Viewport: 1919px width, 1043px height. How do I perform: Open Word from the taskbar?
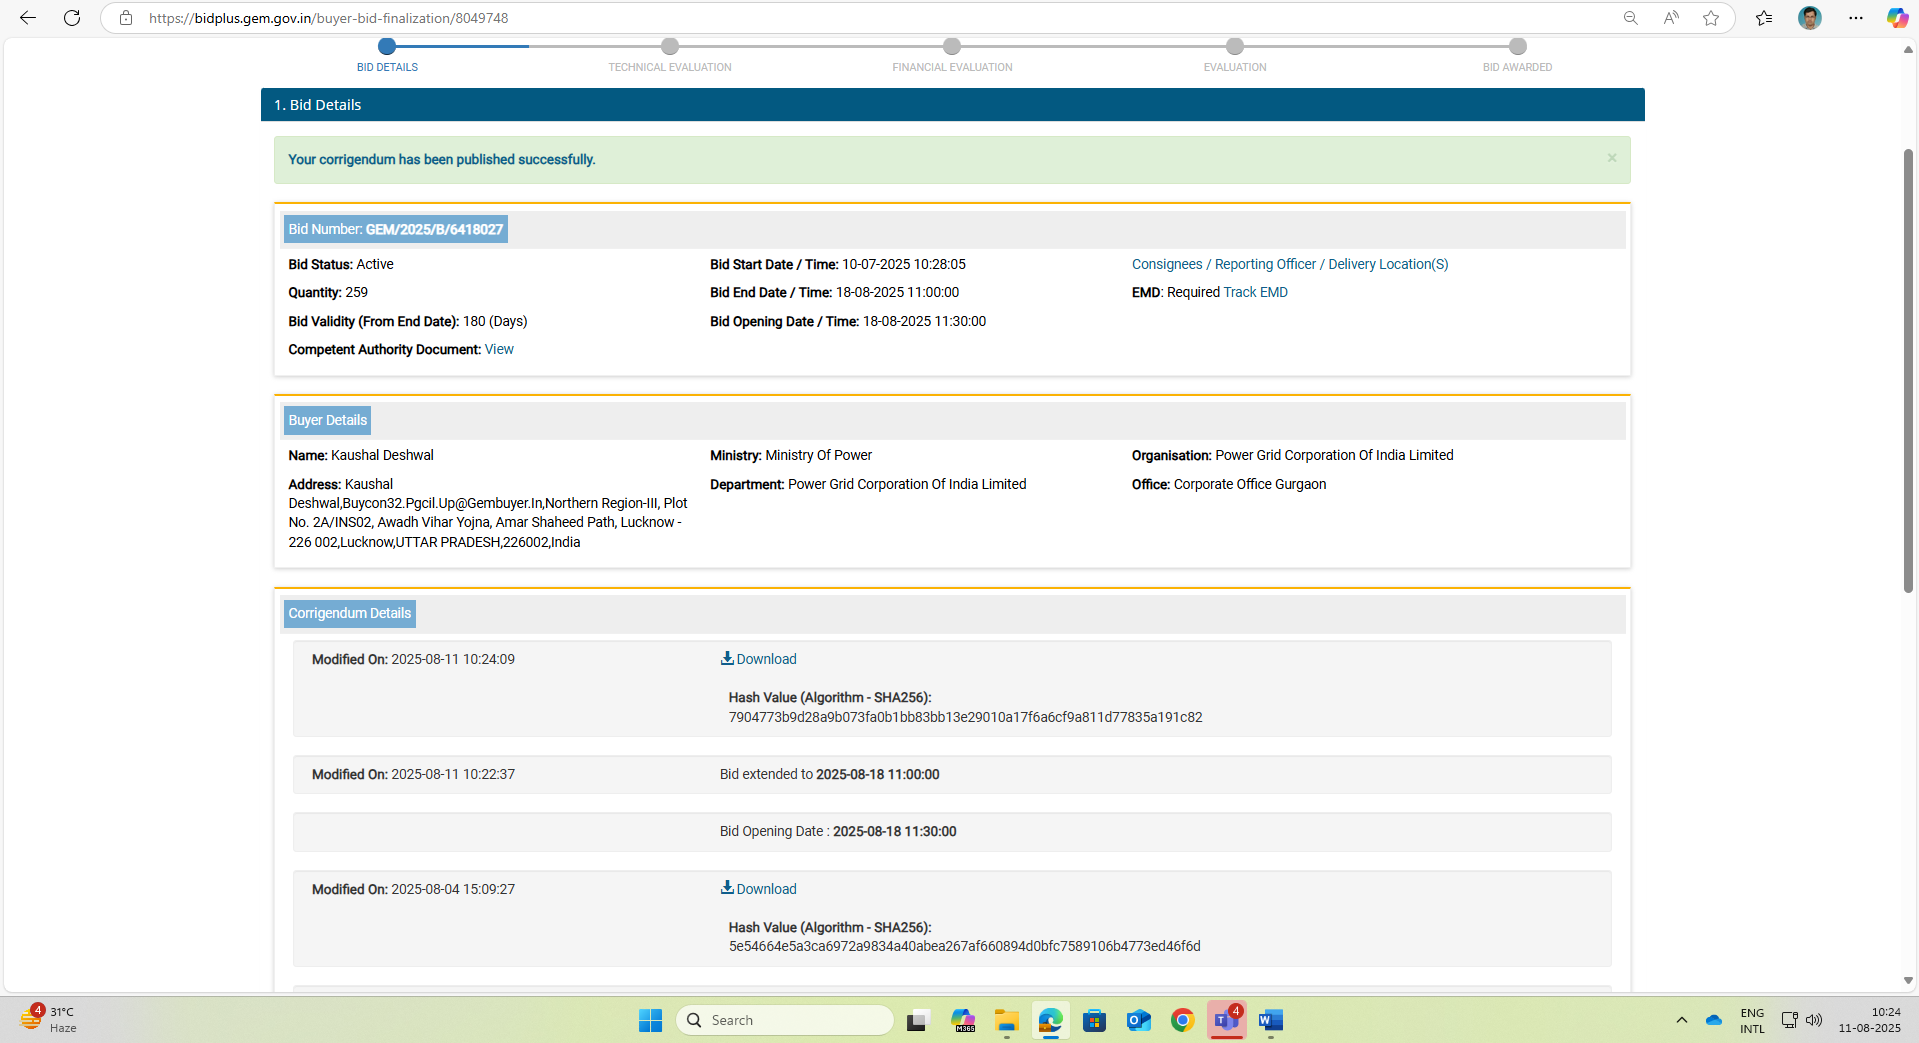click(1270, 1020)
